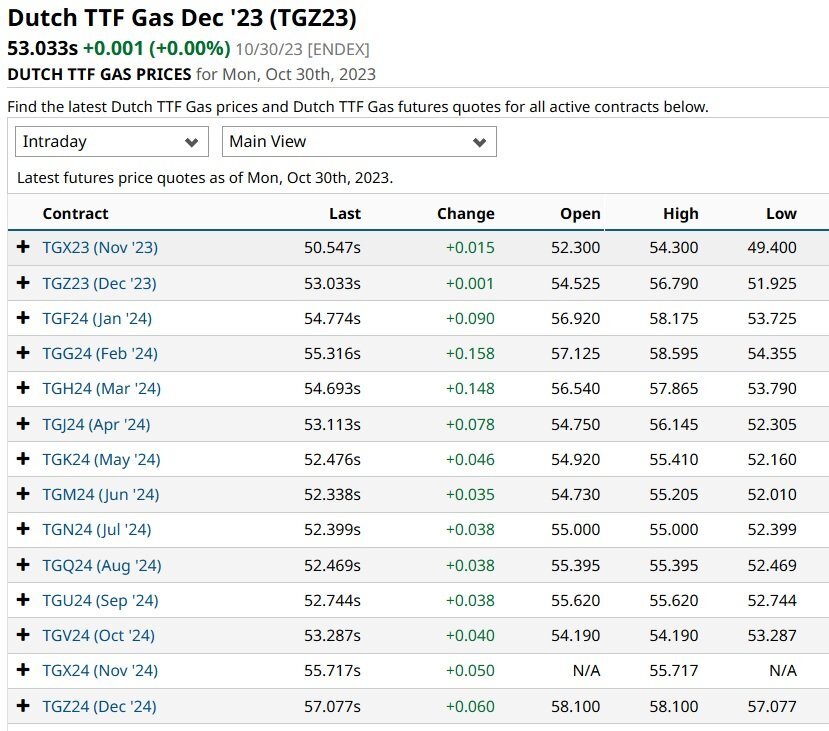Viewport: 829px width, 731px height.
Task: Sort table by Low column header
Action: pos(781,214)
